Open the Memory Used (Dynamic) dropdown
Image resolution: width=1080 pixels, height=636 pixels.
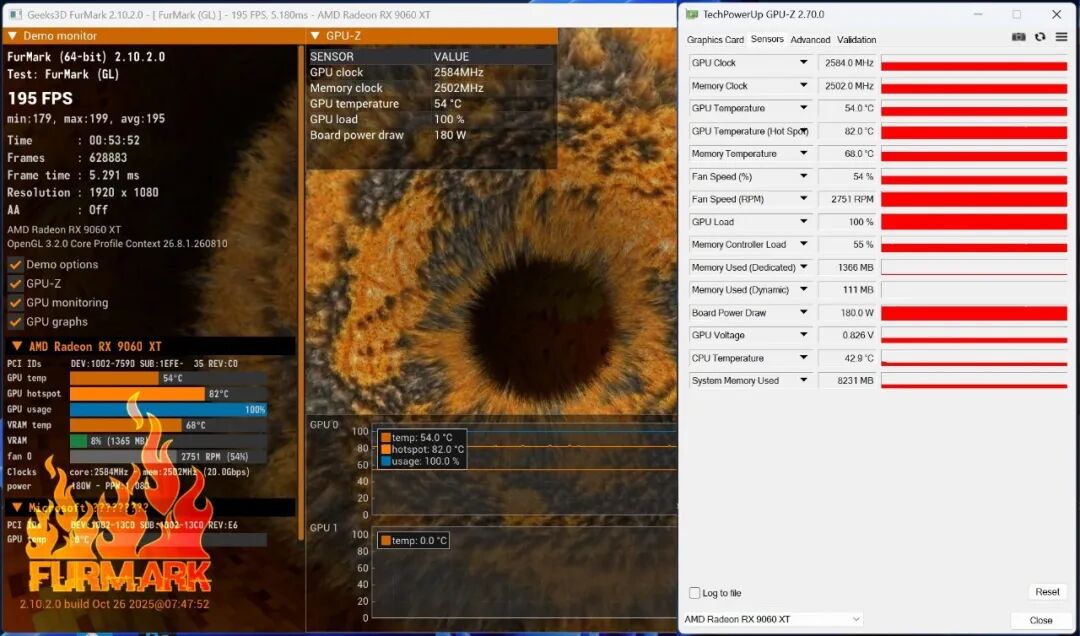803,290
